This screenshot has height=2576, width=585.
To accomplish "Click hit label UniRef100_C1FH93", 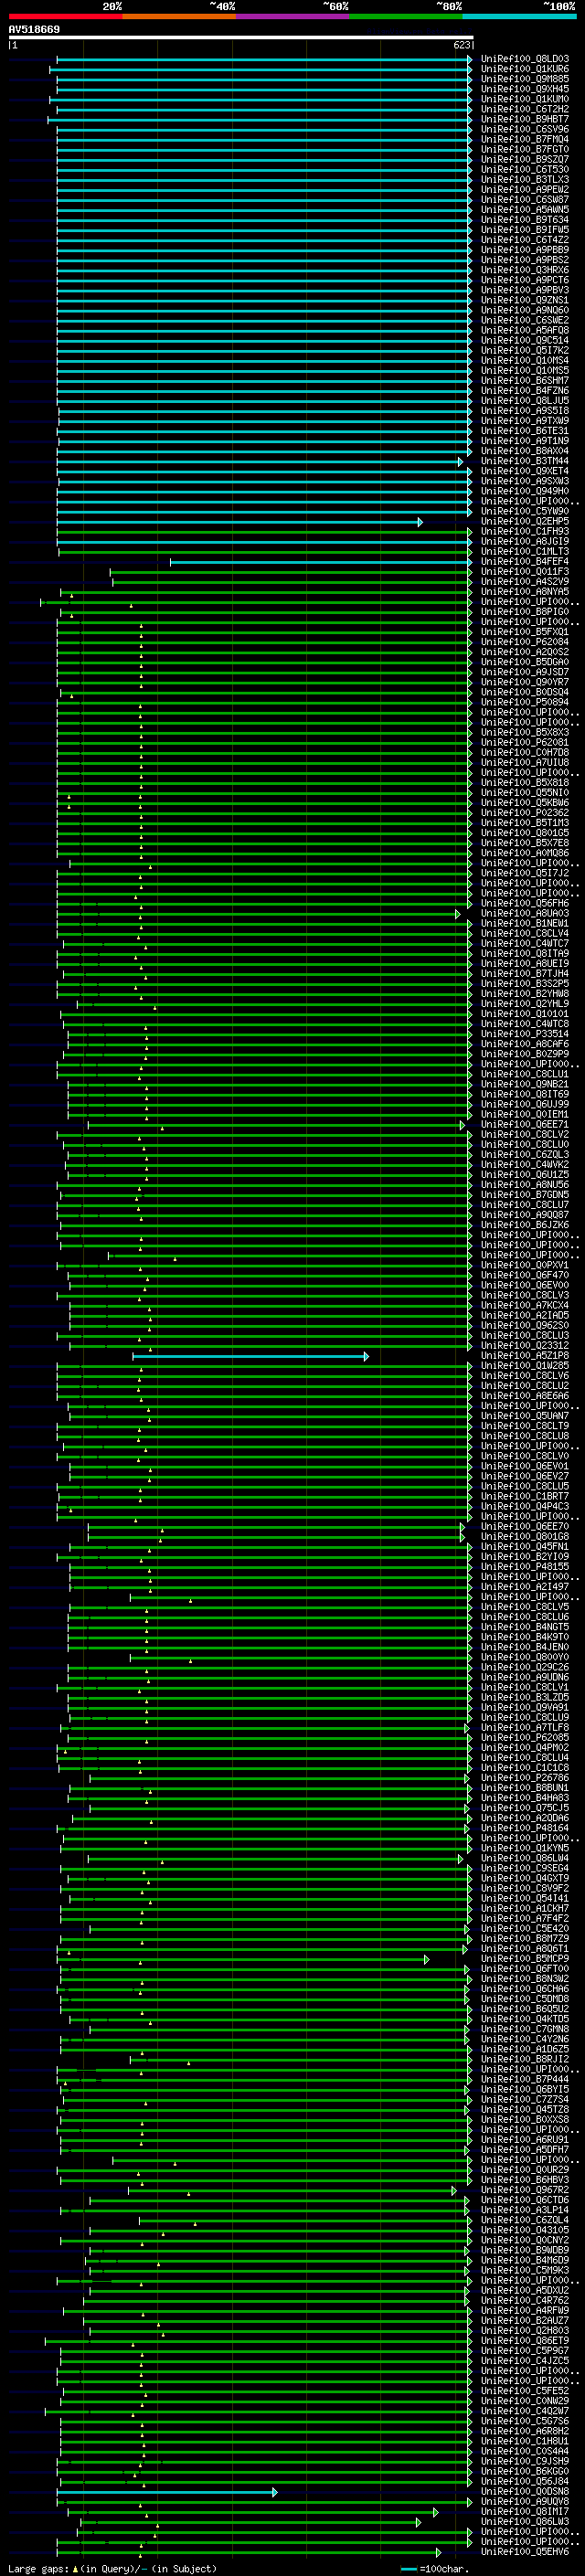I will pyautogui.click(x=524, y=531).
